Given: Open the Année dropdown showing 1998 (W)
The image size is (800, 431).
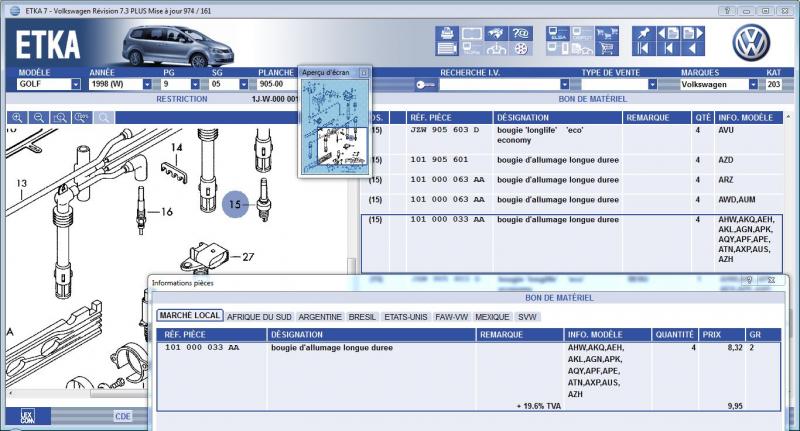Looking at the screenshot, I should (x=147, y=84).
